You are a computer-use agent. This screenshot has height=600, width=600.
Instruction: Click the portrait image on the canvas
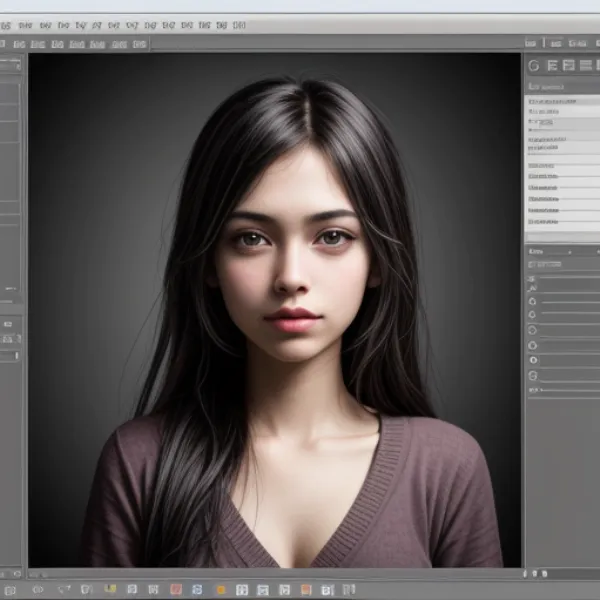click(x=275, y=310)
